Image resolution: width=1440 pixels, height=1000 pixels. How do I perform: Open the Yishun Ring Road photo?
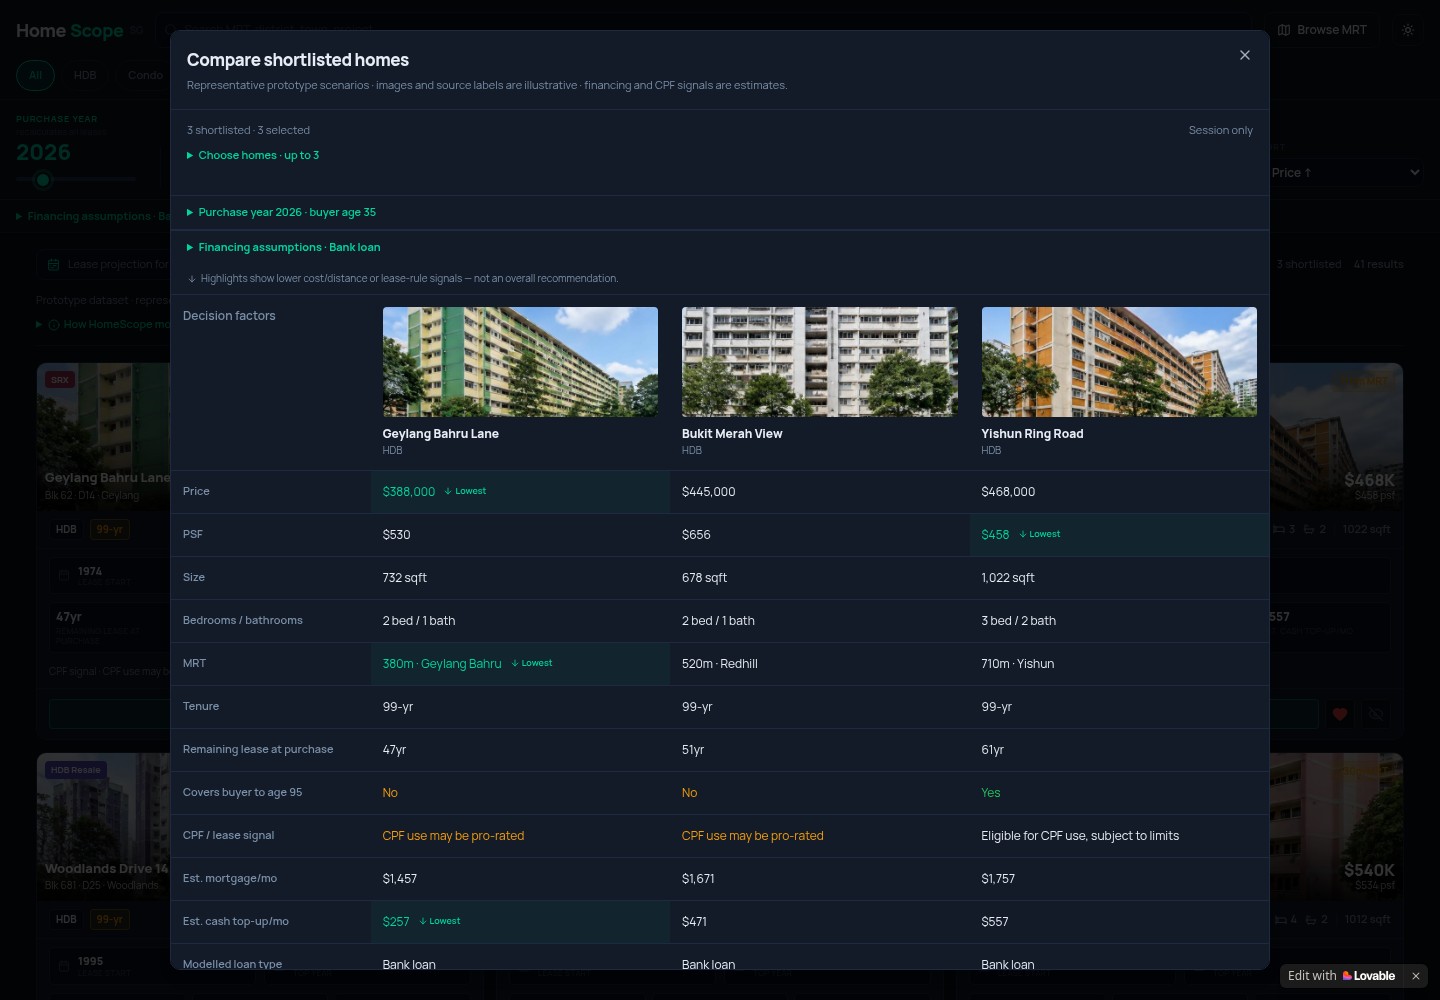click(1119, 362)
